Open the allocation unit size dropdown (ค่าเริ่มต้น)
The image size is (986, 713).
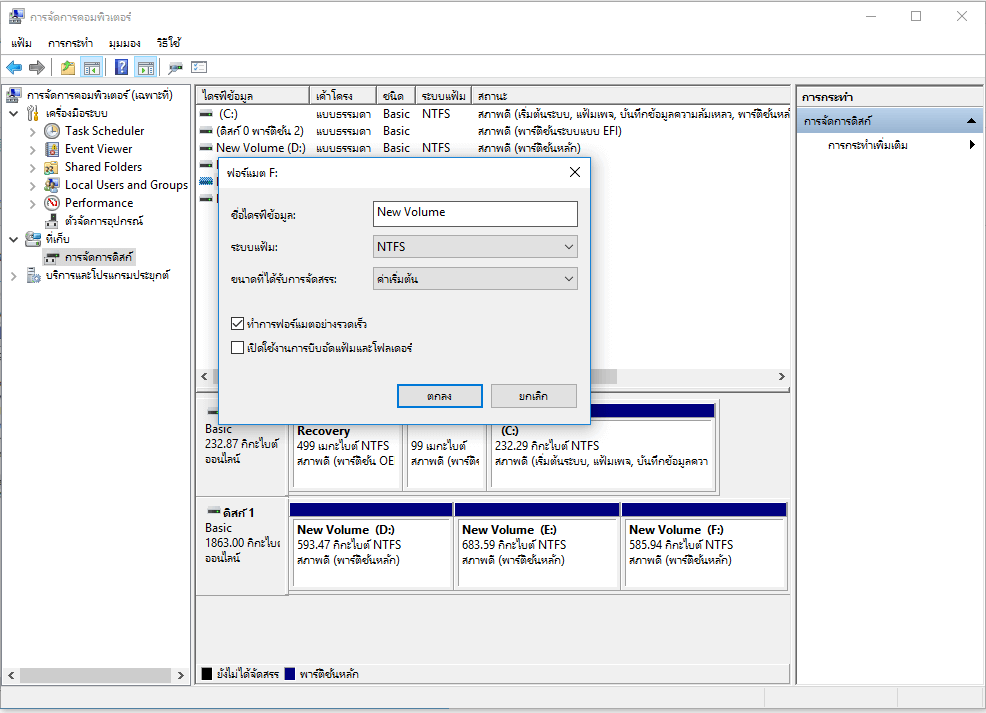click(475, 279)
